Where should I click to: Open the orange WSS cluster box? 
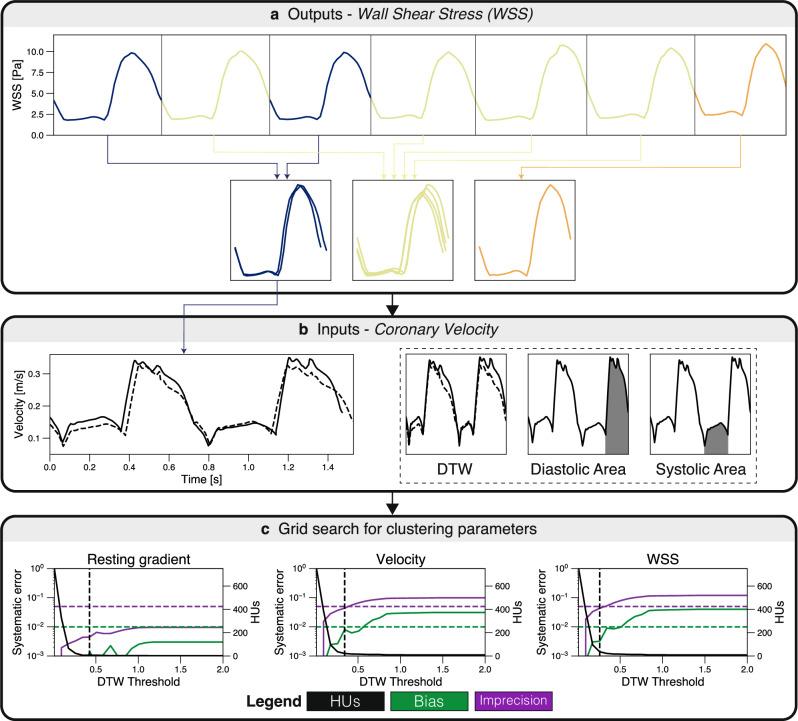coord(523,230)
